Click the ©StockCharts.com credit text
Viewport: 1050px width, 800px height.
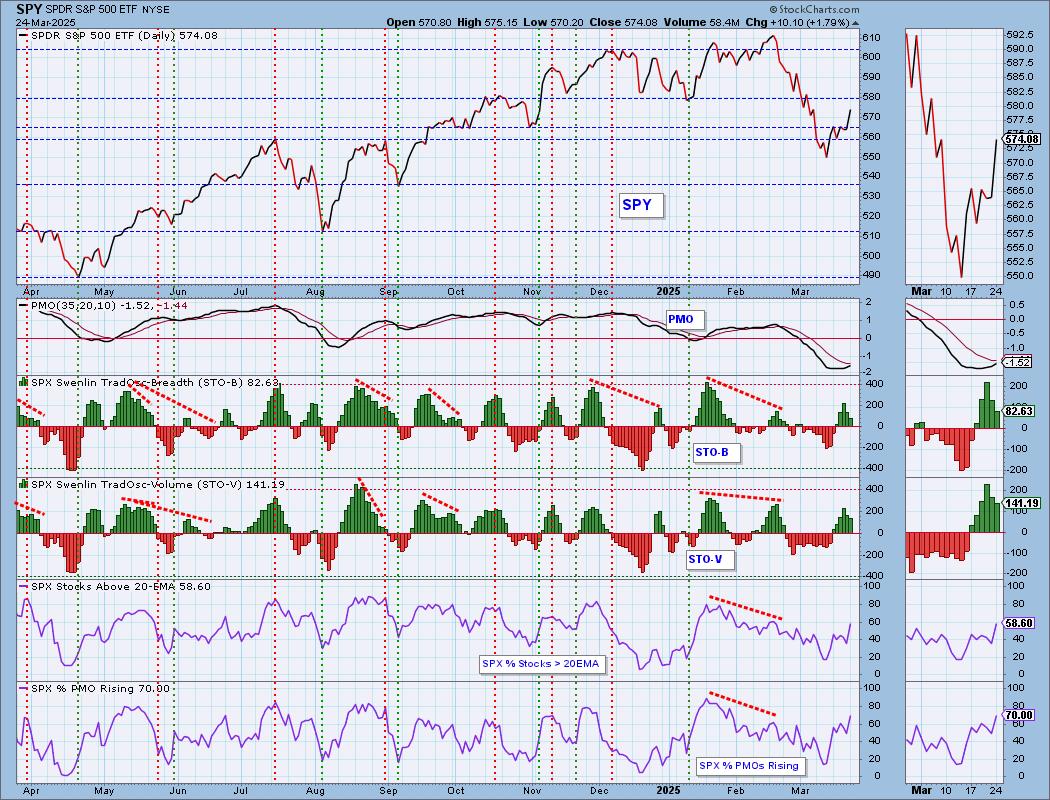pyautogui.click(x=814, y=9)
